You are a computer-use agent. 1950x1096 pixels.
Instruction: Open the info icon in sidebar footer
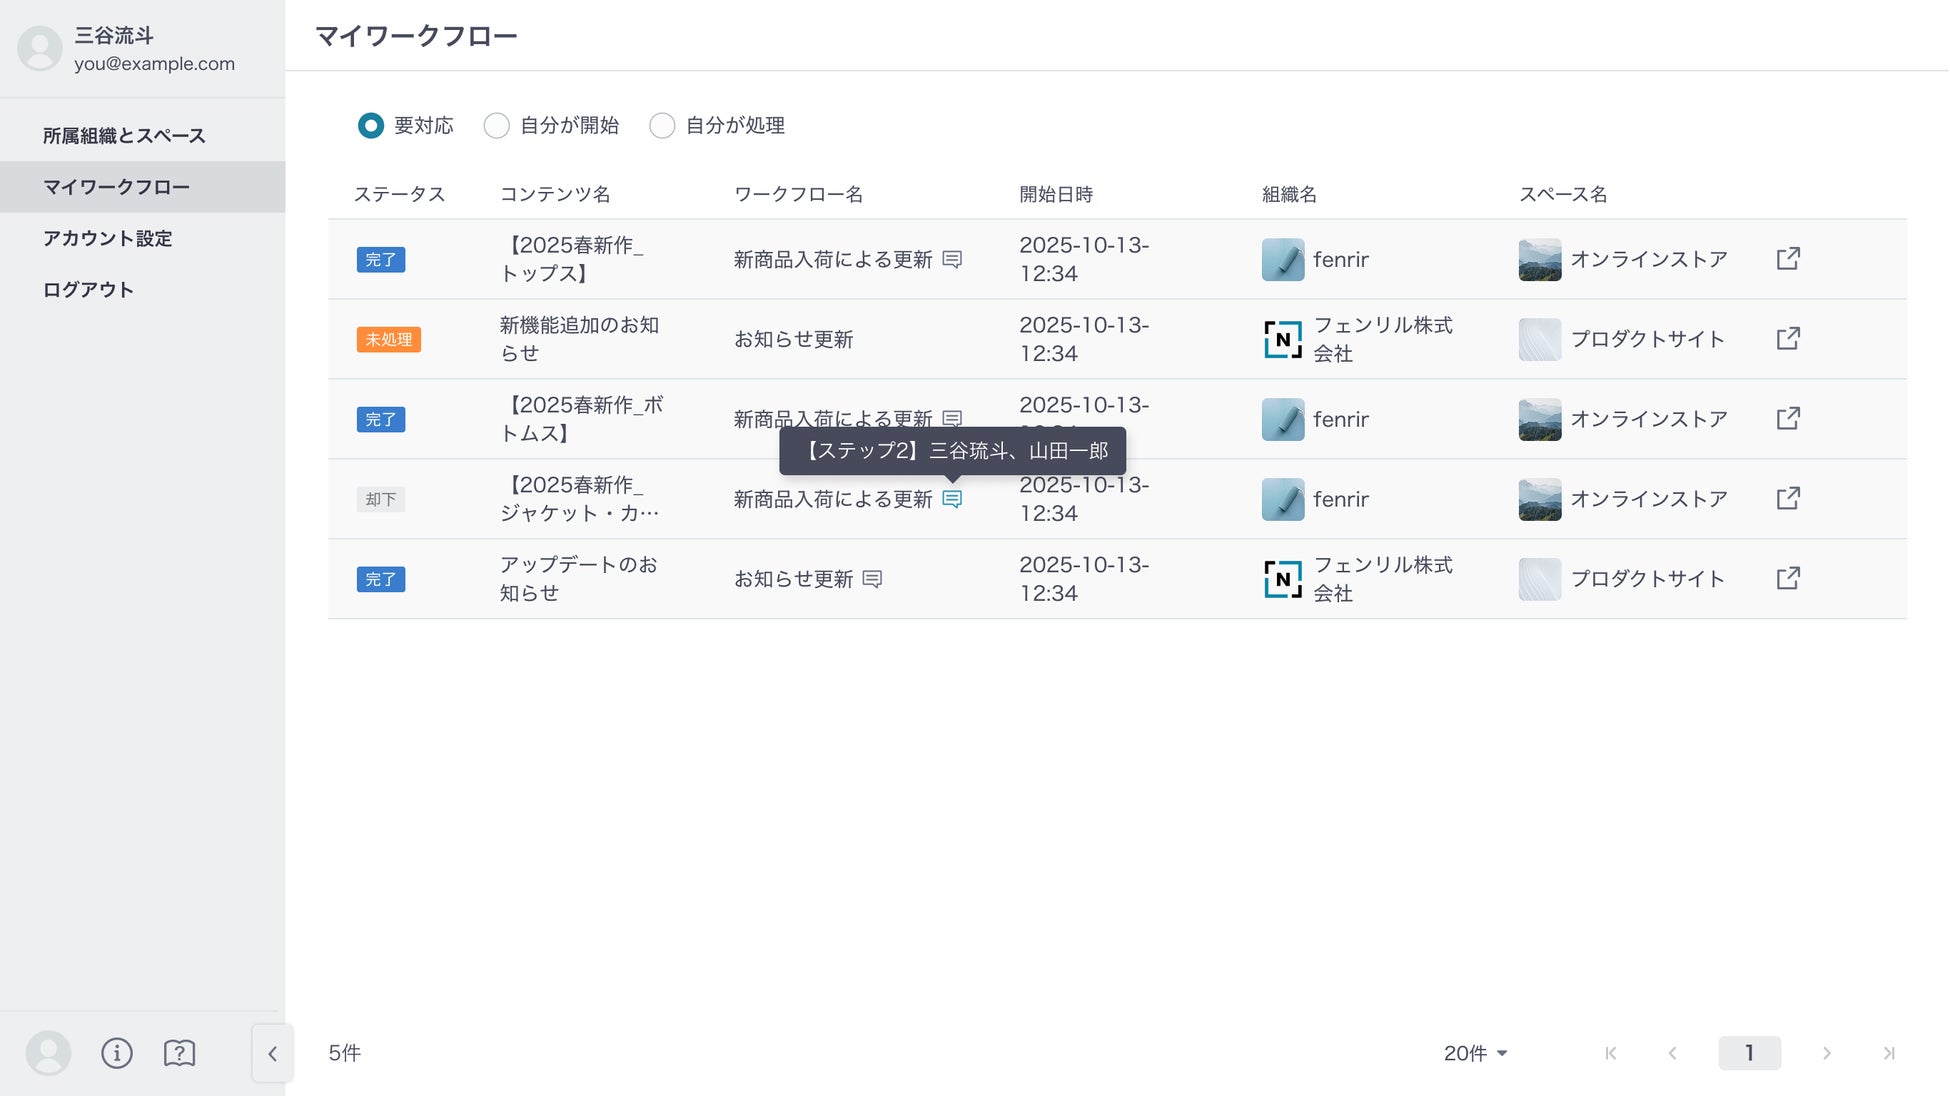click(117, 1053)
